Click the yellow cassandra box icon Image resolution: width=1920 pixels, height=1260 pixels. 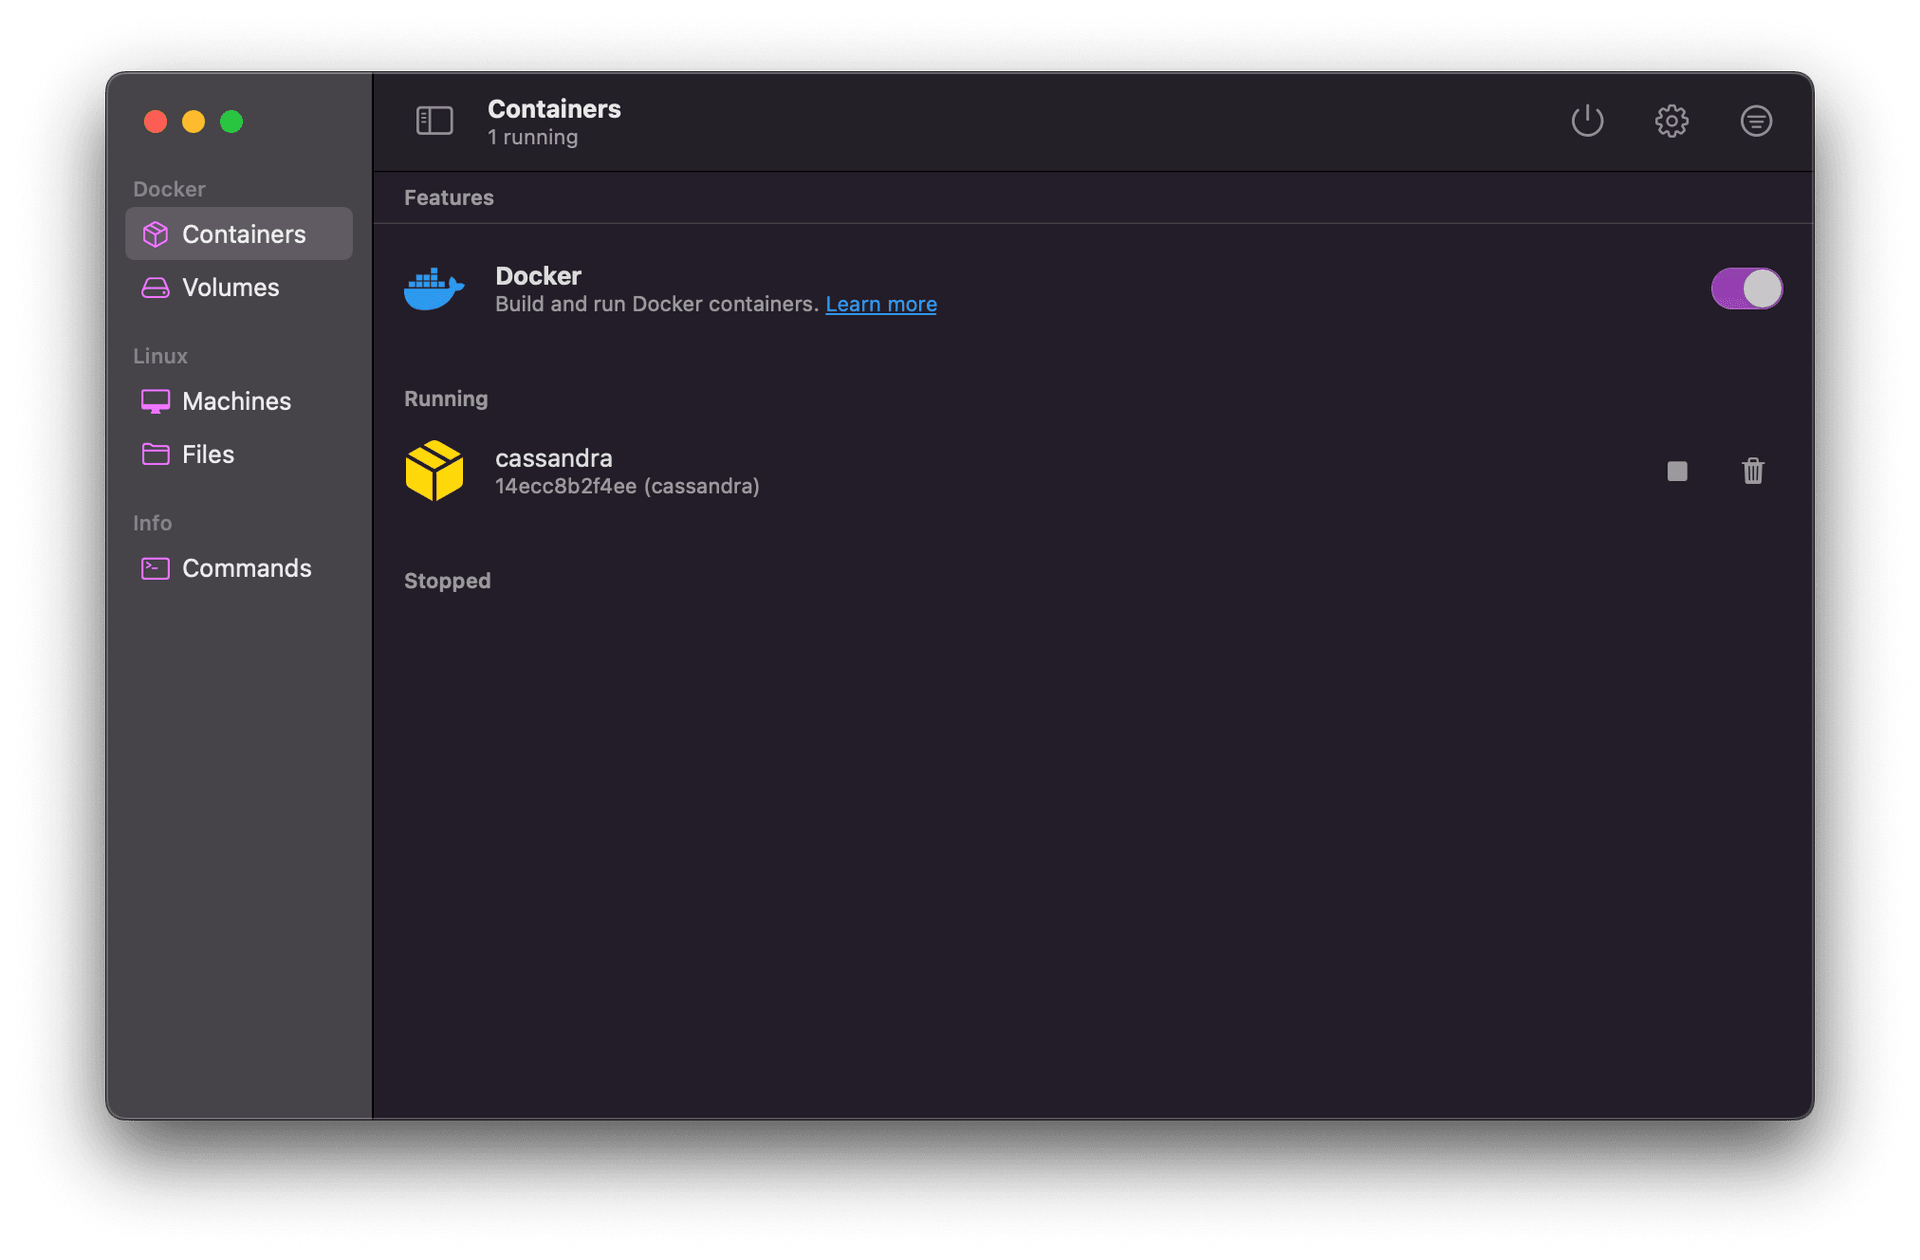[434, 471]
